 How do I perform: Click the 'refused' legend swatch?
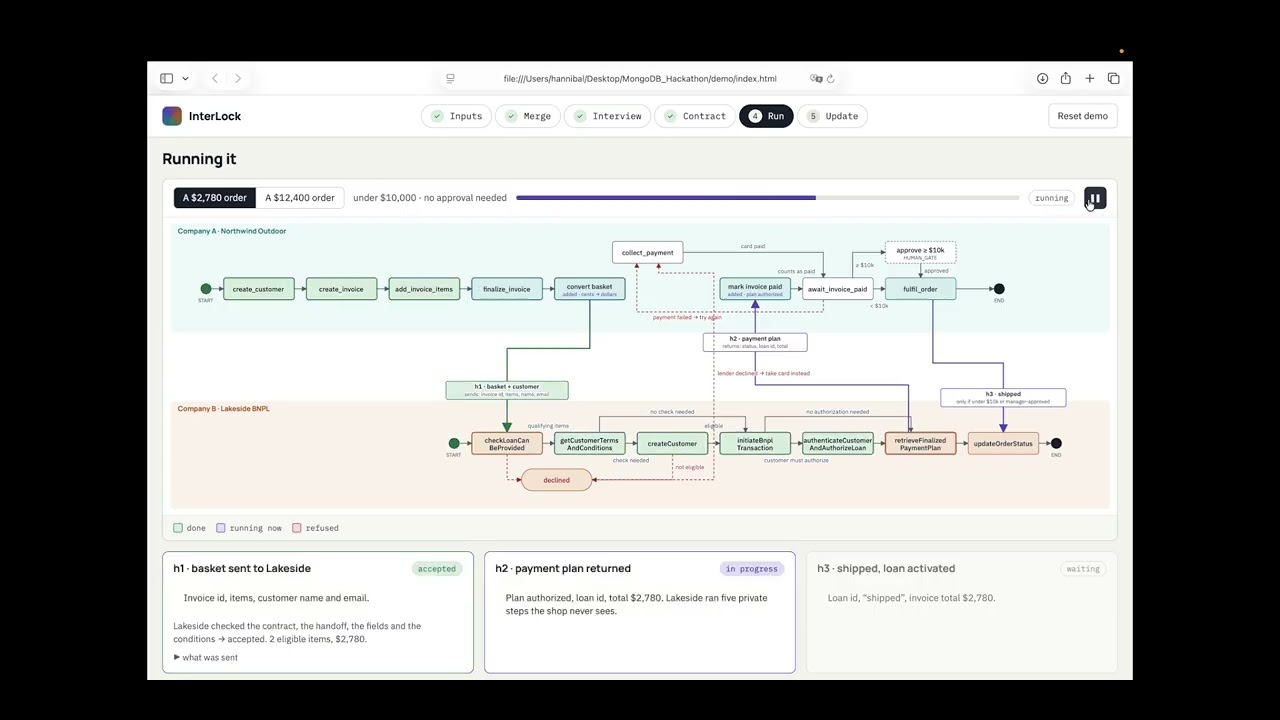coord(297,528)
